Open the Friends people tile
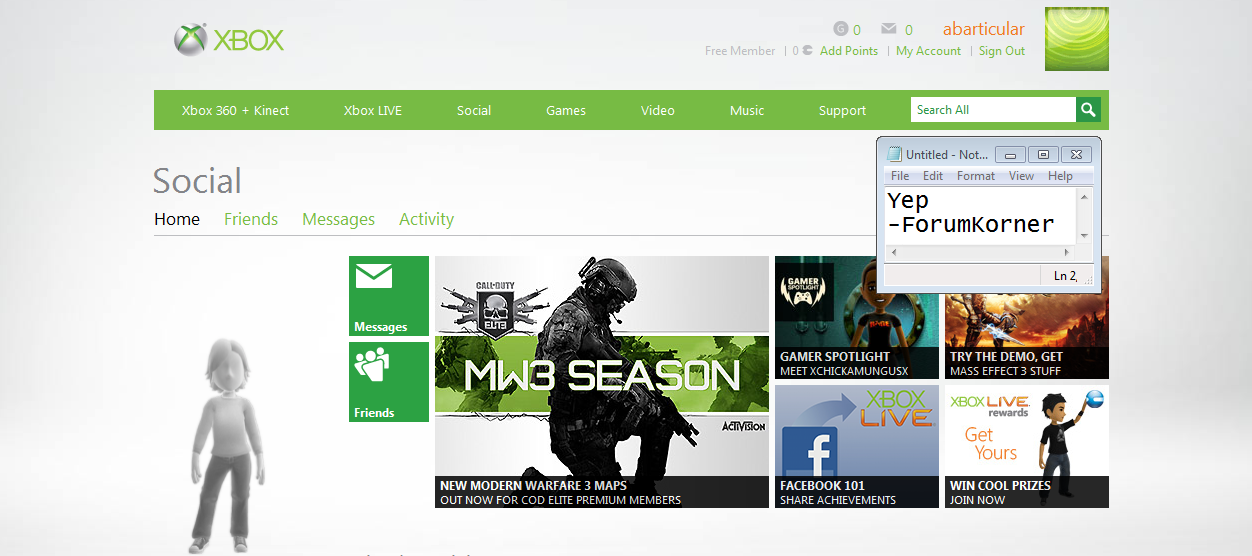Screen dimensions: 1252x556 point(389,382)
